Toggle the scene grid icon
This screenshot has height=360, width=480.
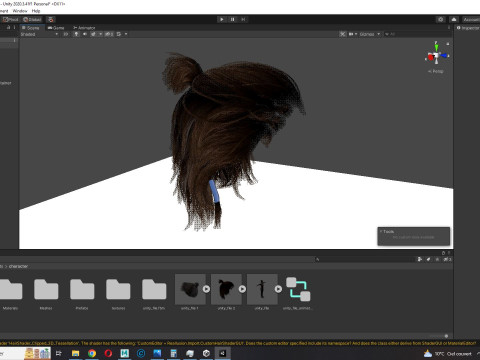click(x=119, y=34)
